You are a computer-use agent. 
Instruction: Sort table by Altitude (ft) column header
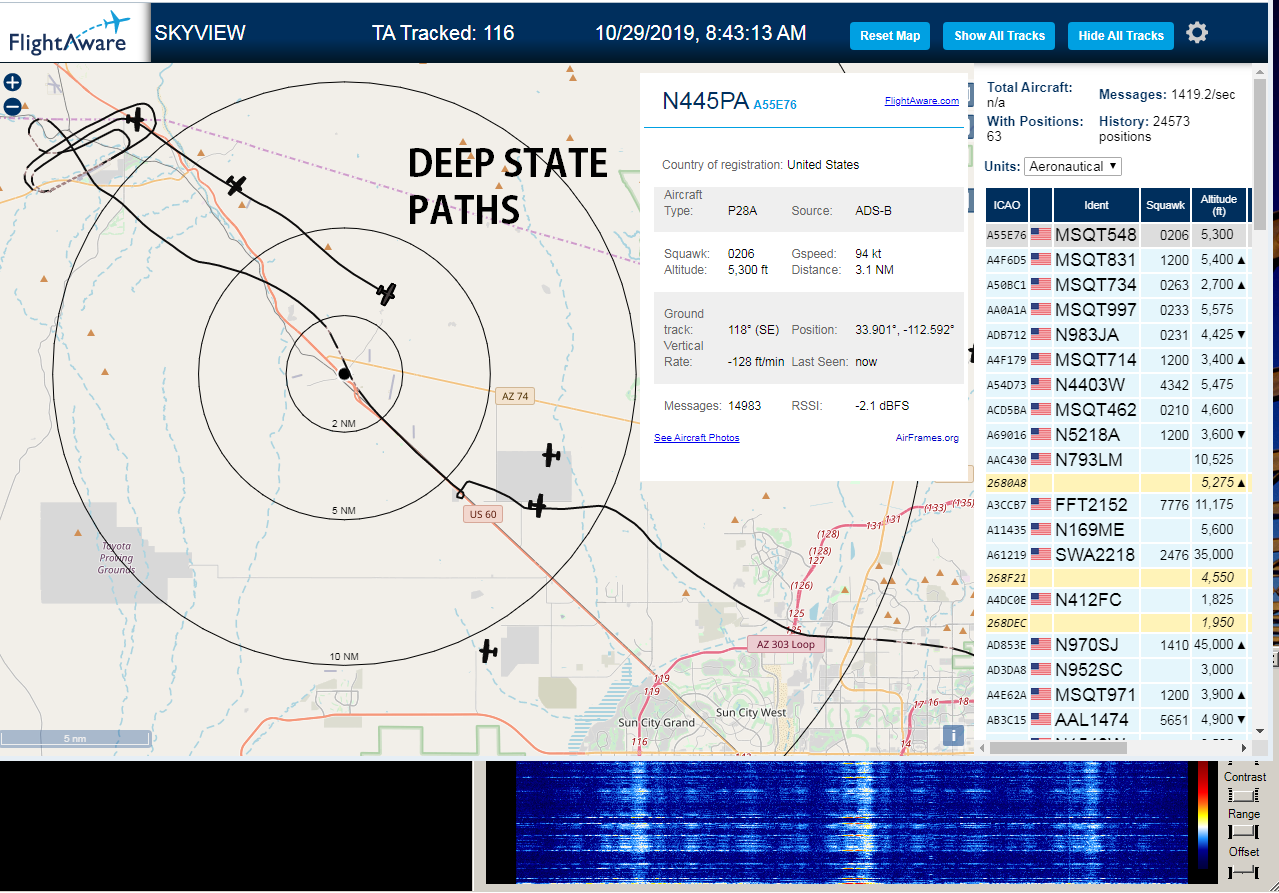1220,205
